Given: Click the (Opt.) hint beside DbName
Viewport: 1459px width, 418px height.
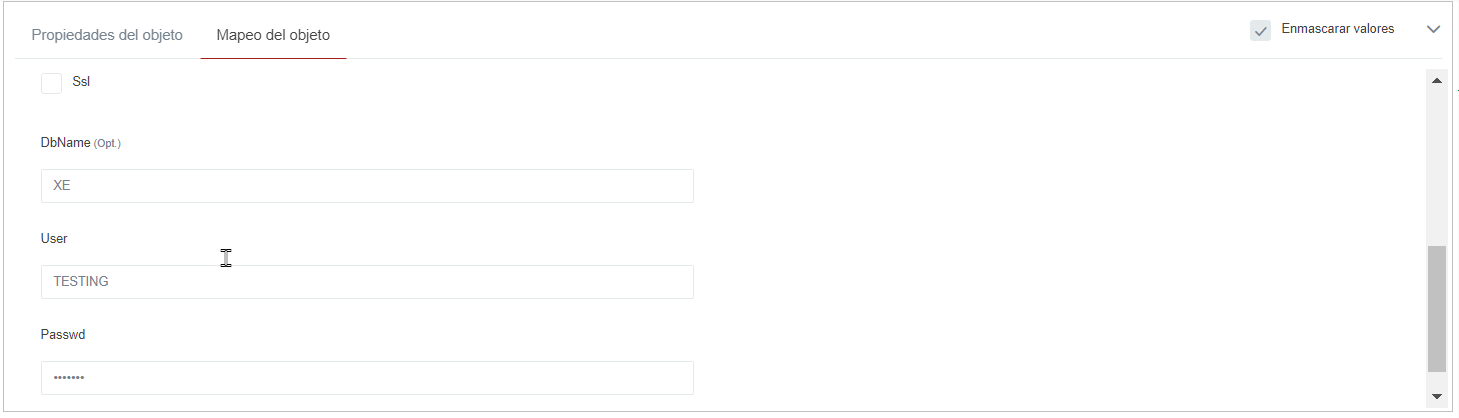Looking at the screenshot, I should click(107, 144).
